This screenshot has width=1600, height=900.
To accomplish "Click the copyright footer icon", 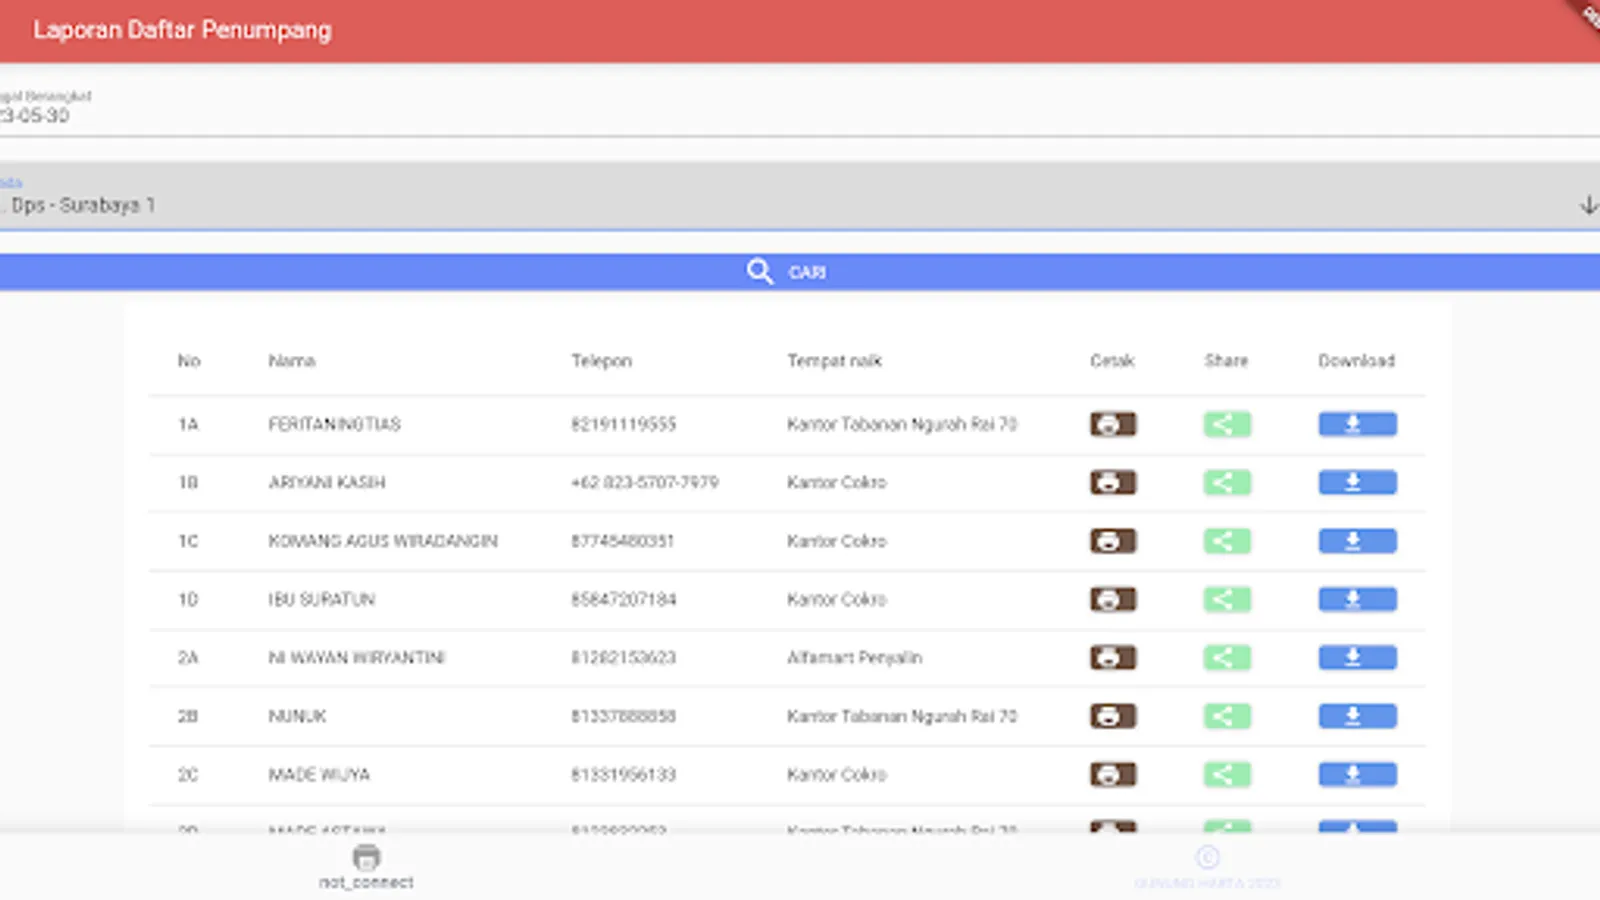I will [x=1207, y=857].
